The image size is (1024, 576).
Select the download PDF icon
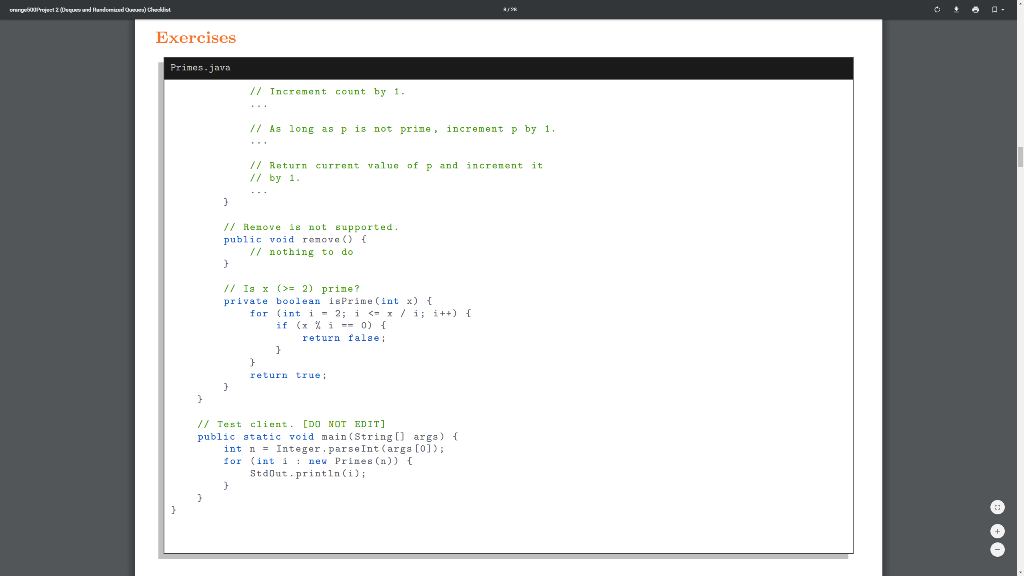coord(956,9)
